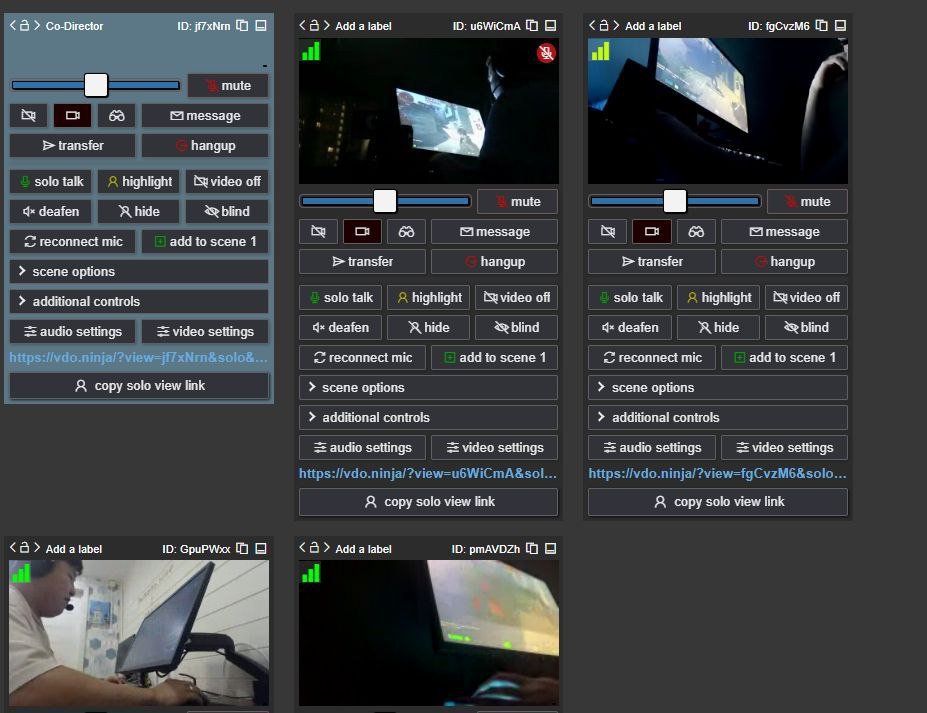Click red camera record icon for Co-Director
The height and width of the screenshot is (713, 927).
click(72, 115)
